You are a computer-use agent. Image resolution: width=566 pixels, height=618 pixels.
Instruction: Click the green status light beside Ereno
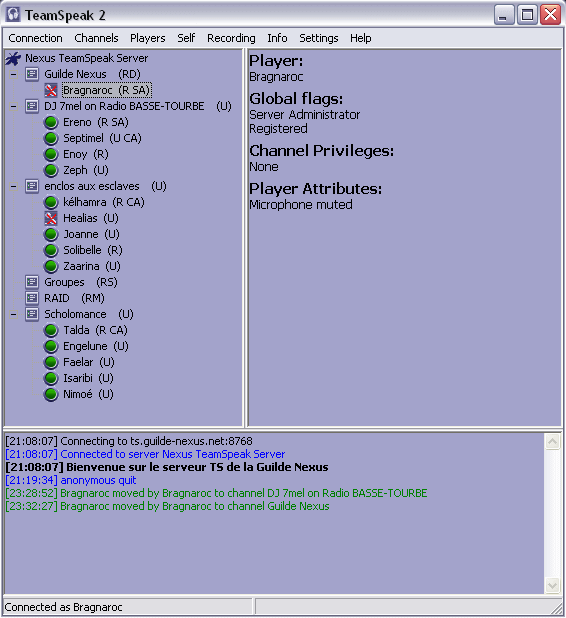click(51, 122)
